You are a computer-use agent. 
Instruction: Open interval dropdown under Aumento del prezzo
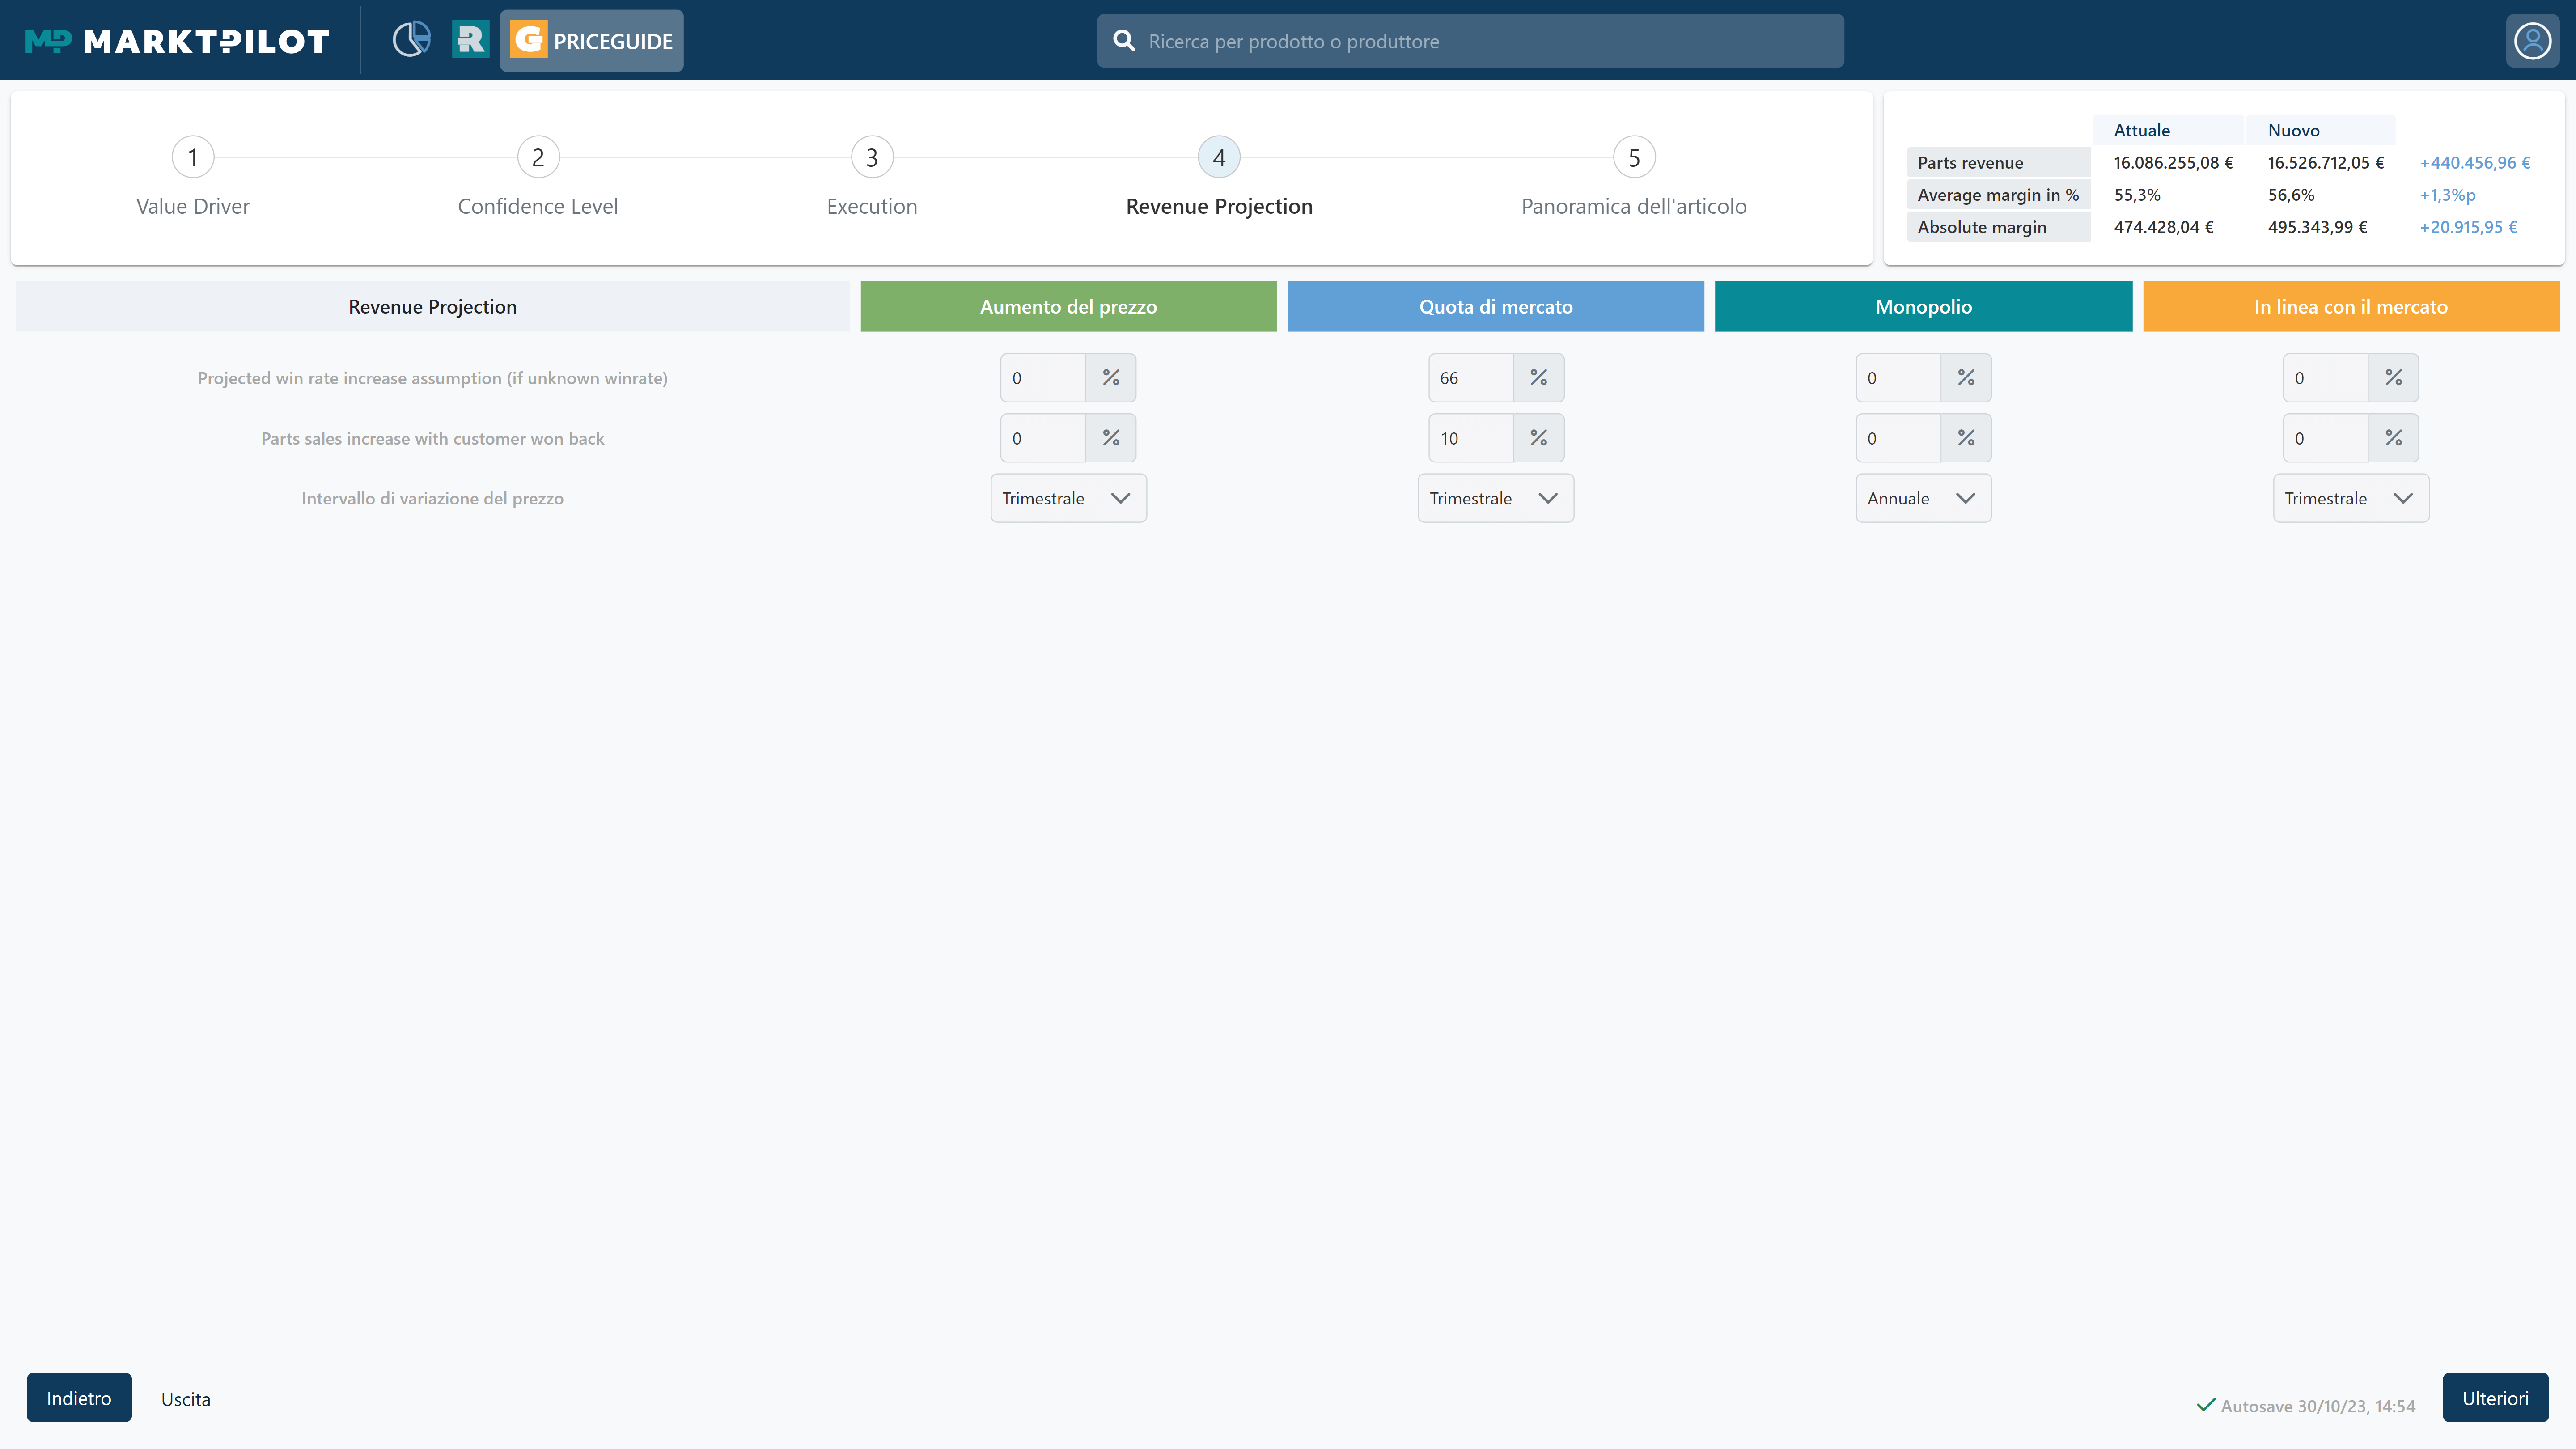pyautogui.click(x=1068, y=498)
